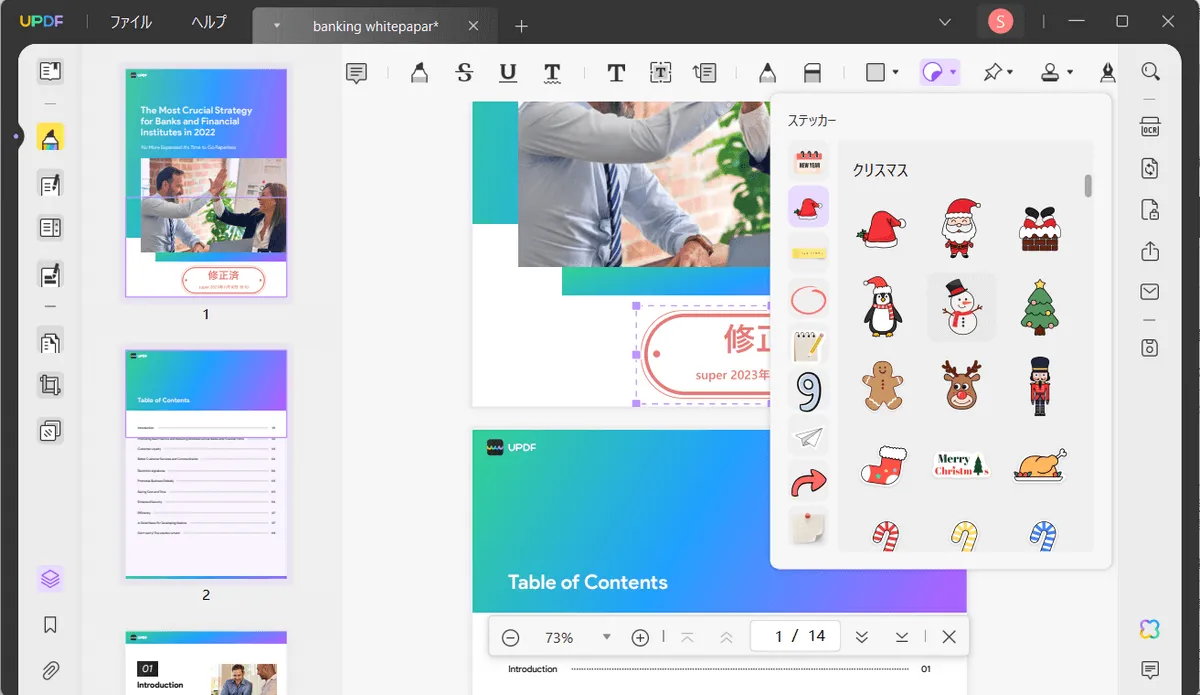Select the pencil drawing tool
Image resolution: width=1200 pixels, height=695 pixels.
coord(767,72)
